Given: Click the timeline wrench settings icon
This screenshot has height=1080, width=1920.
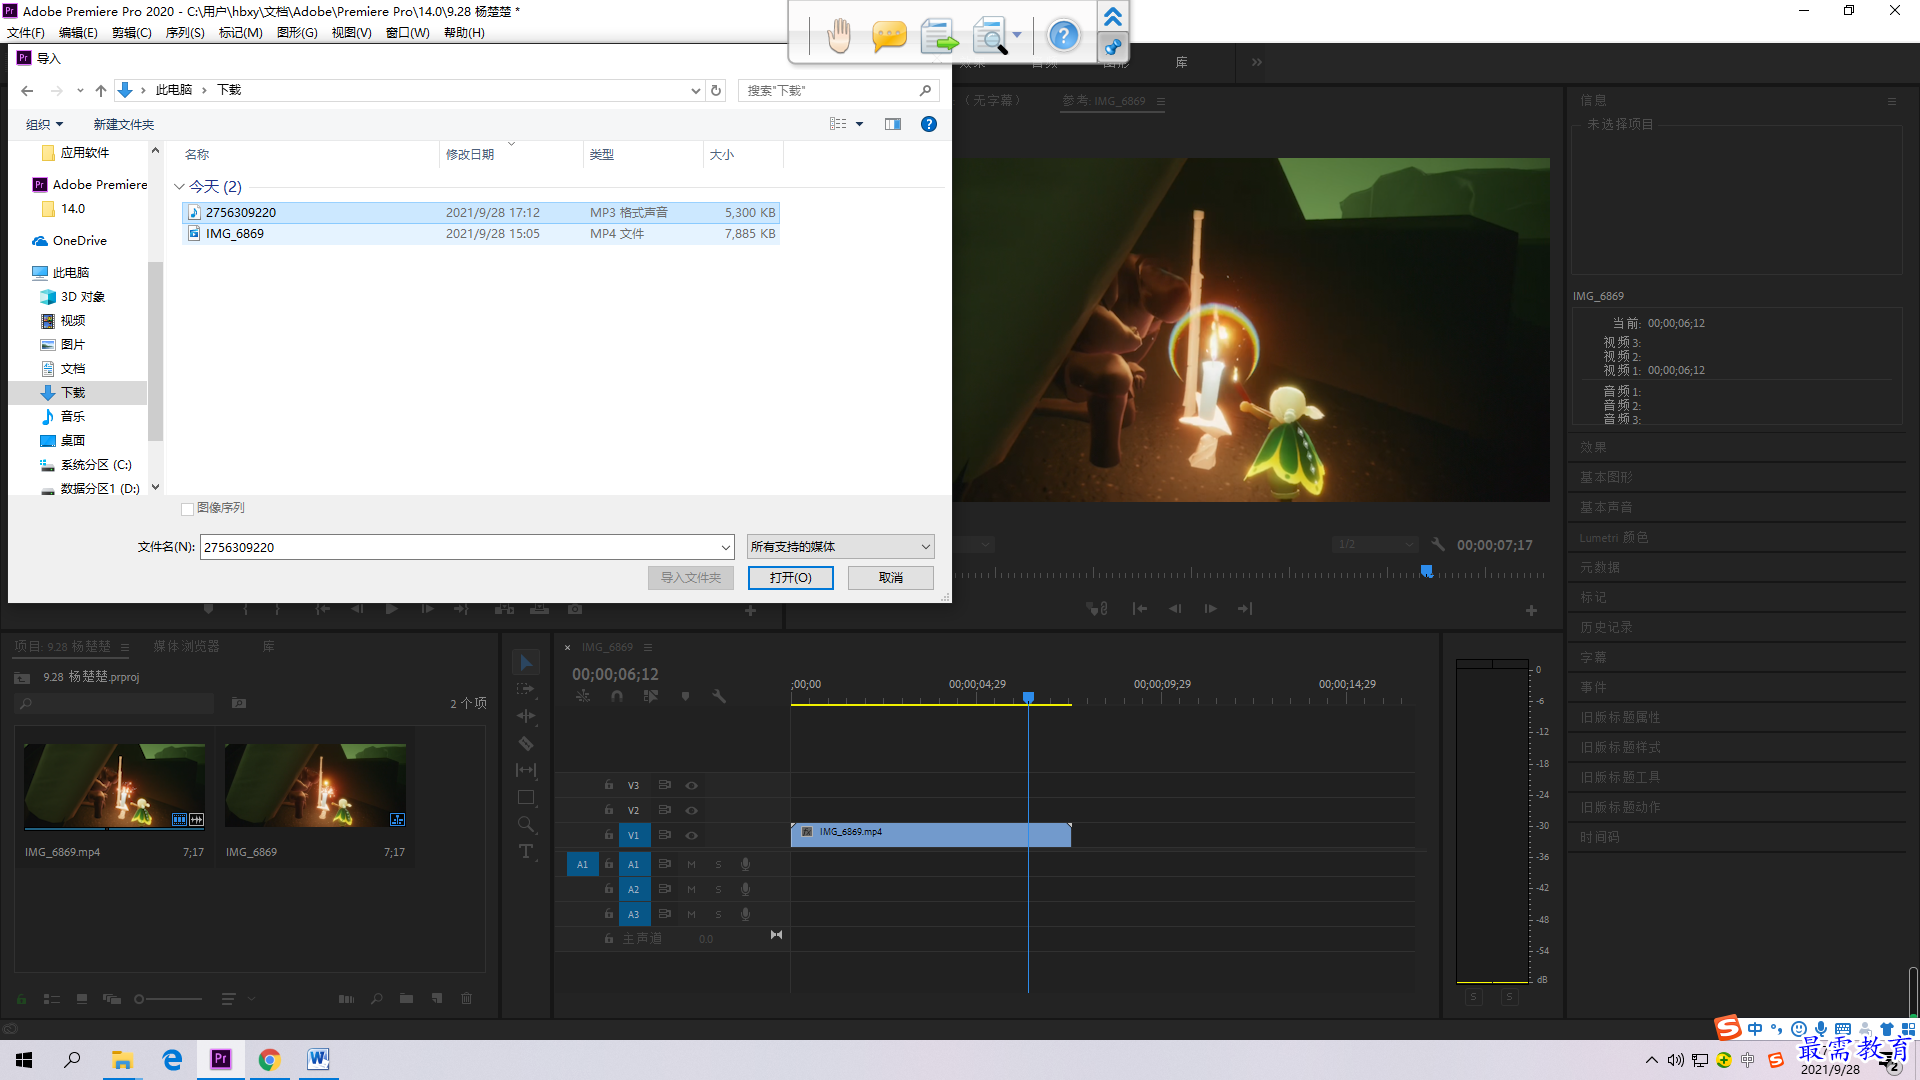Looking at the screenshot, I should (x=719, y=696).
